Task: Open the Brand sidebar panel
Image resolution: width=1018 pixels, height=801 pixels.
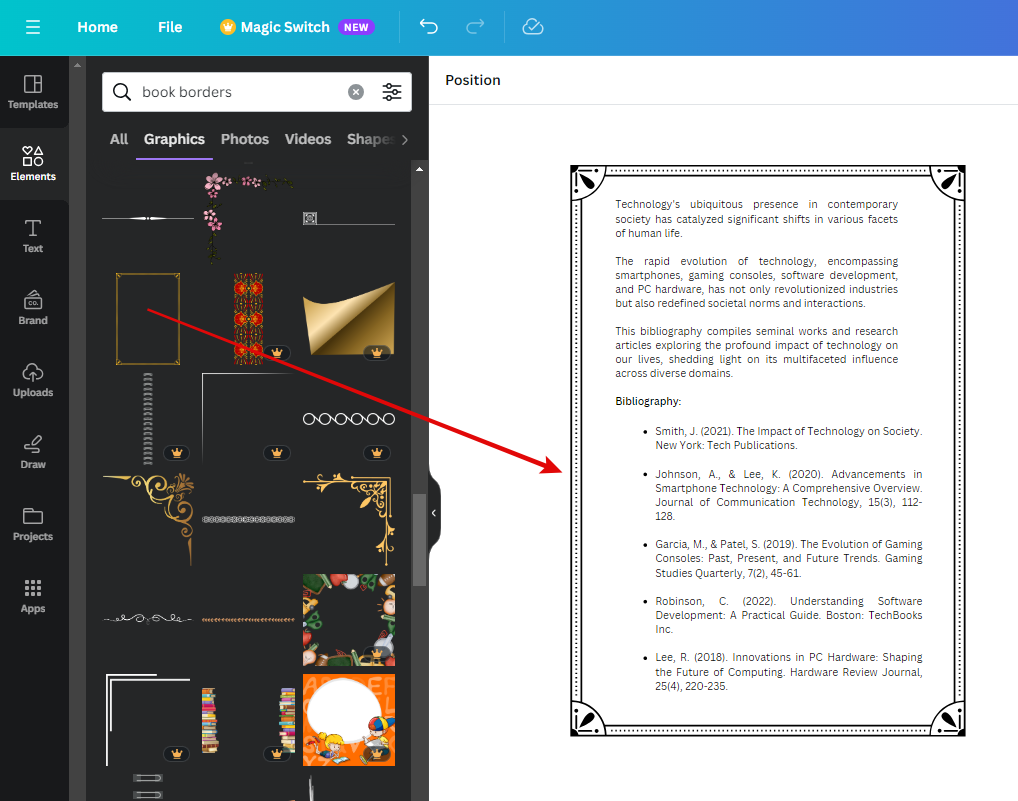Action: pos(33,308)
